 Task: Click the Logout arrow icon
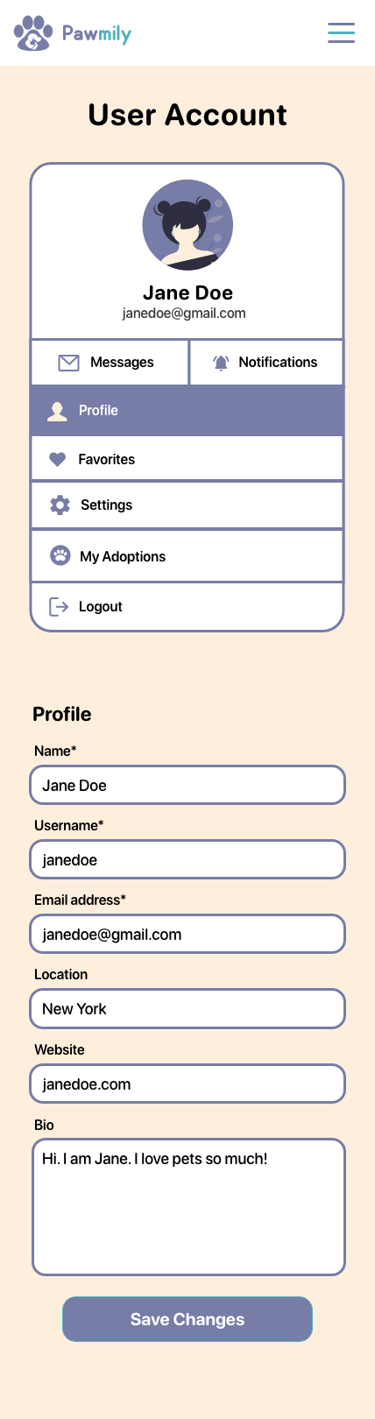point(59,607)
